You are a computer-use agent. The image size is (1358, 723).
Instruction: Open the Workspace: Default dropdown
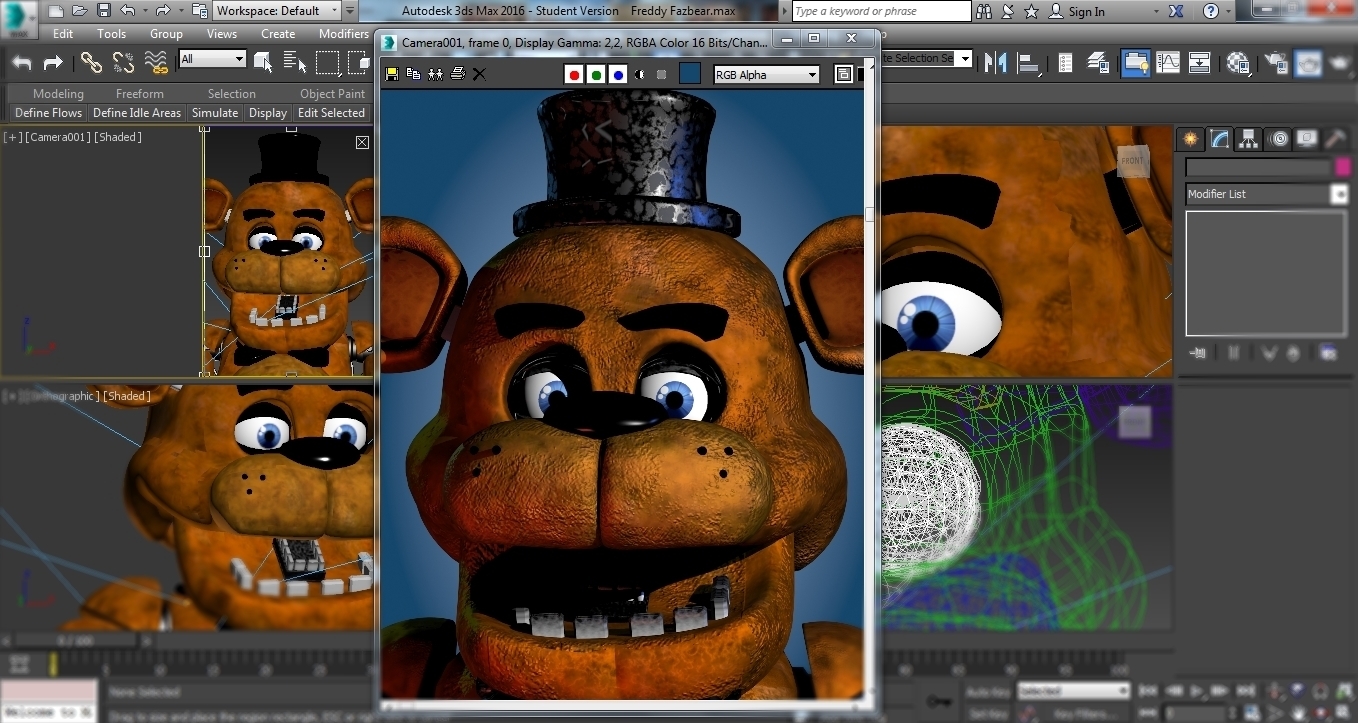[277, 11]
